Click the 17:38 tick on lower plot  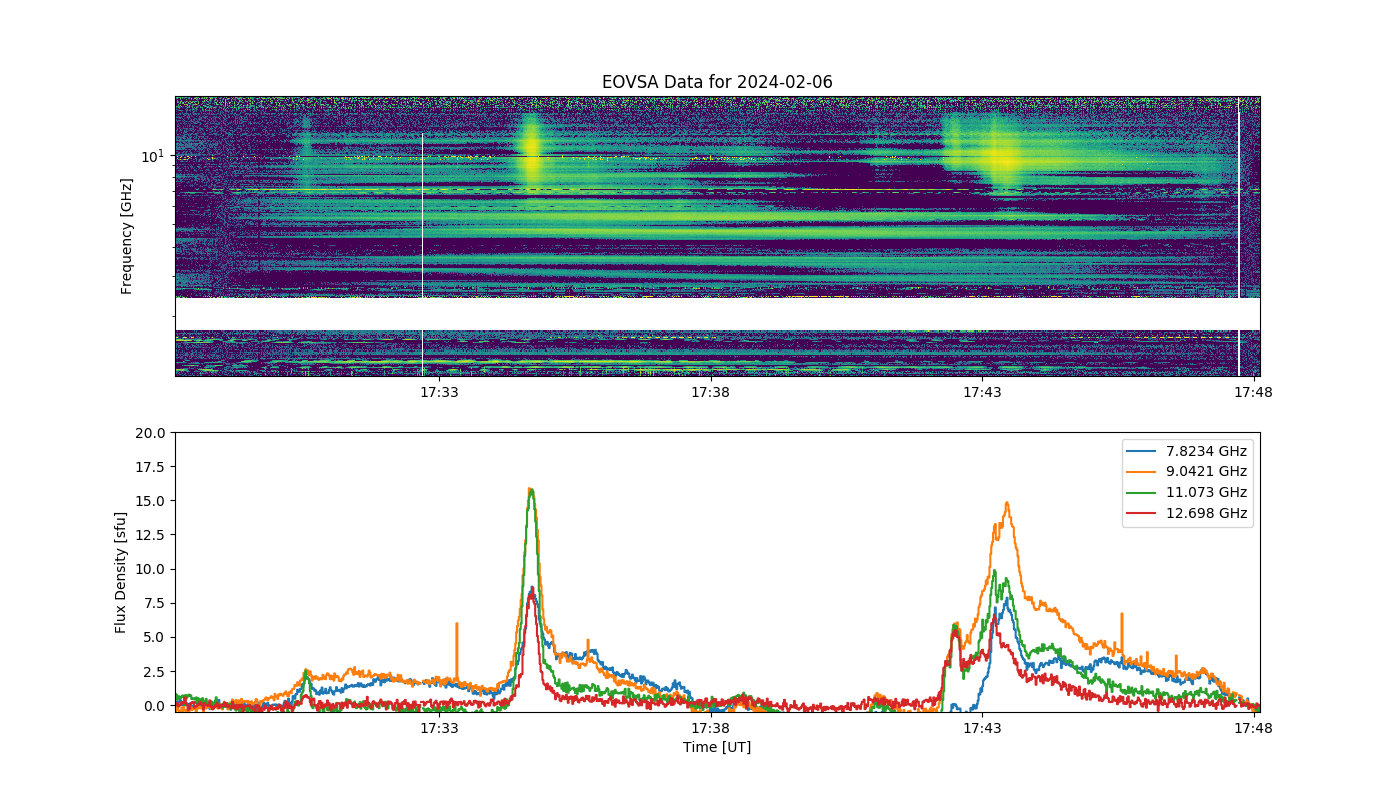(710, 729)
